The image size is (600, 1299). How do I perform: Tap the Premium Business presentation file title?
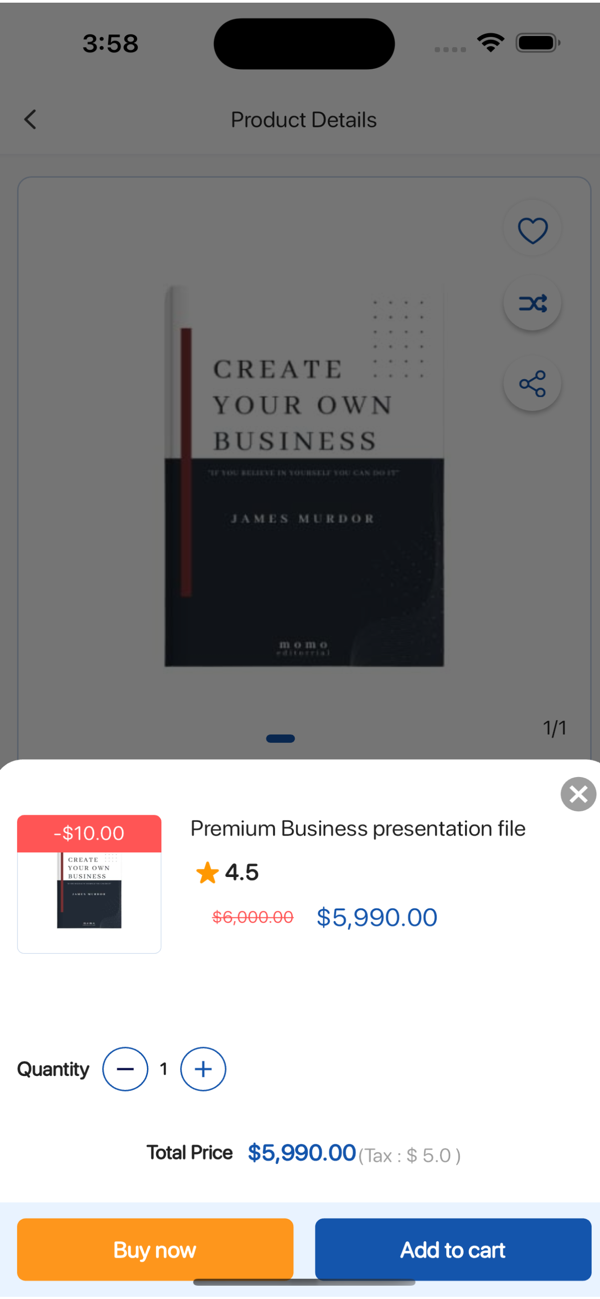(x=358, y=829)
